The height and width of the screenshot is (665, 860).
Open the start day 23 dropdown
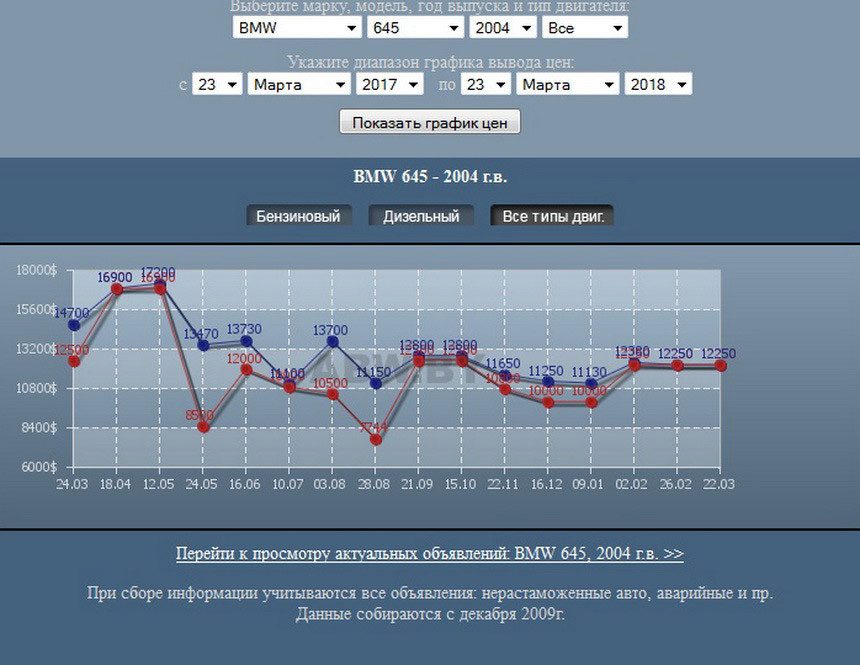pyautogui.click(x=217, y=84)
